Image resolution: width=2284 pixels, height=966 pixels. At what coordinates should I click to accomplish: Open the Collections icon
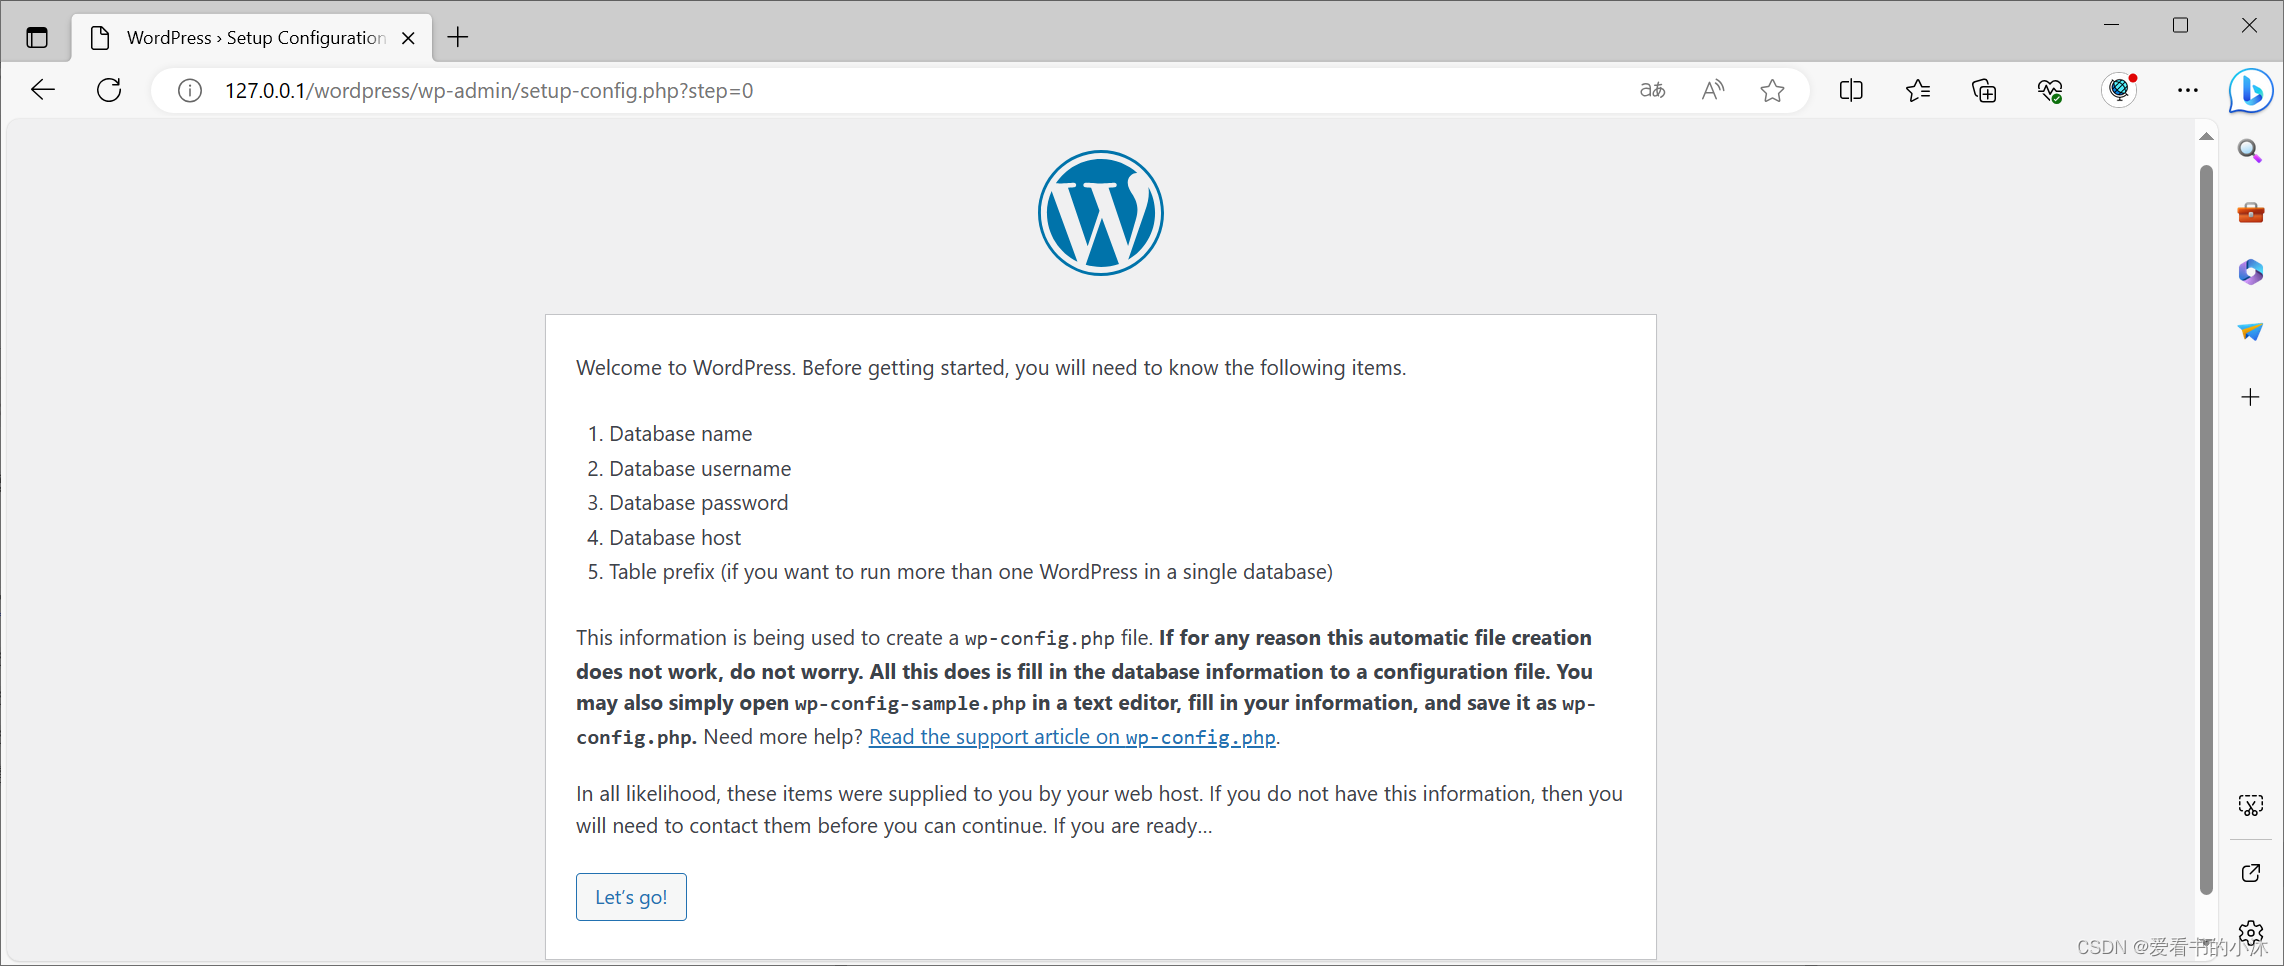[1984, 91]
